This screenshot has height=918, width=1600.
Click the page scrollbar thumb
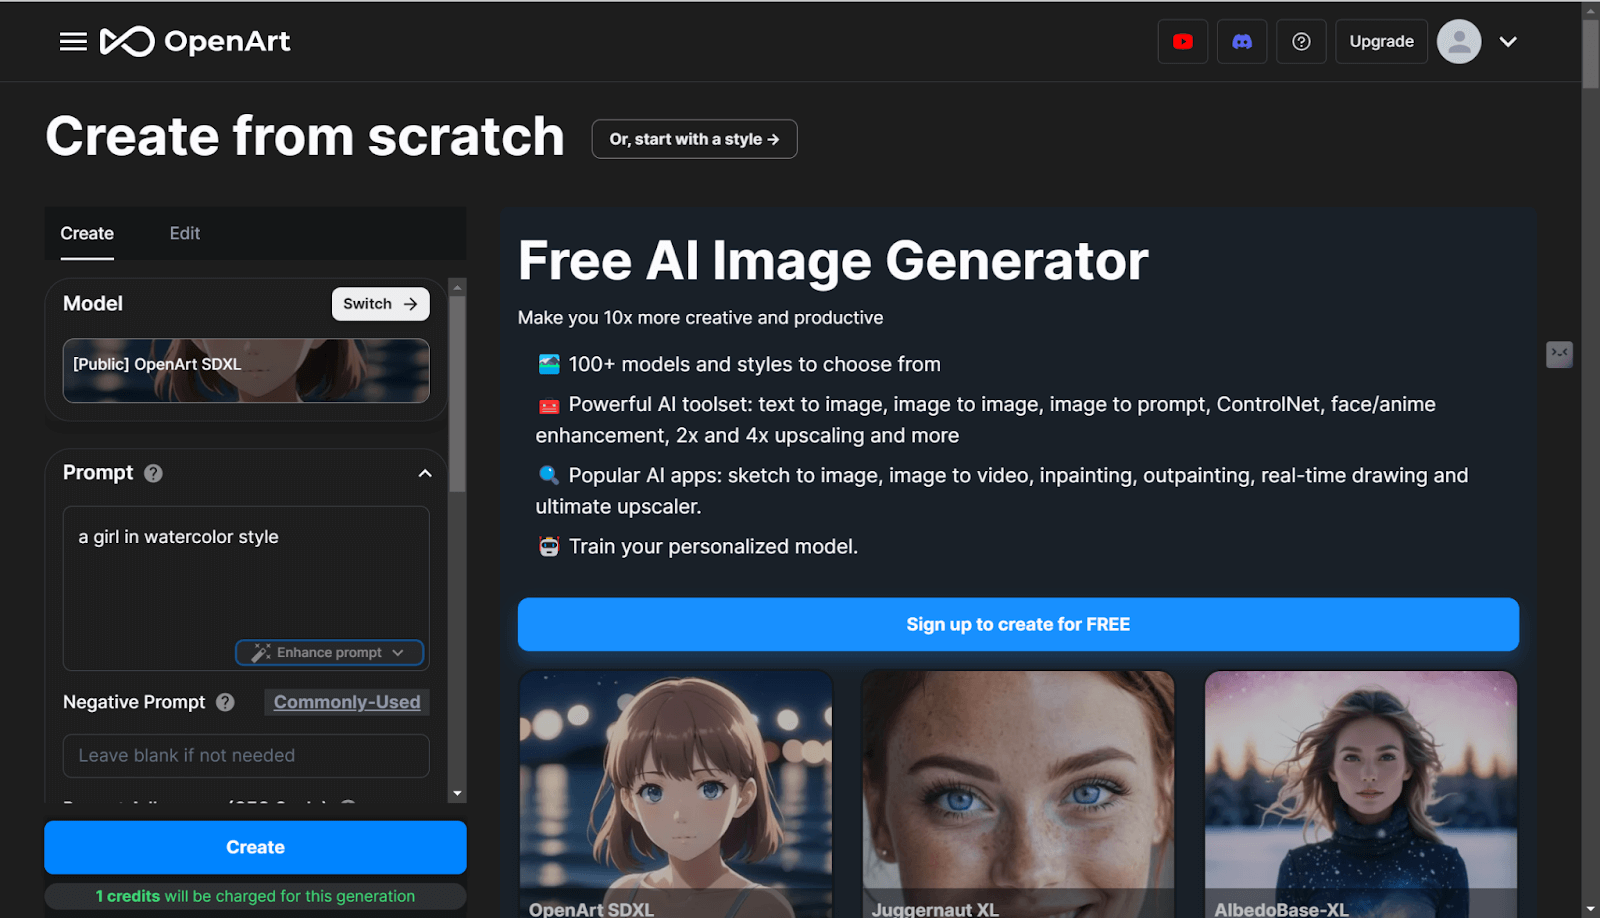point(1590,53)
